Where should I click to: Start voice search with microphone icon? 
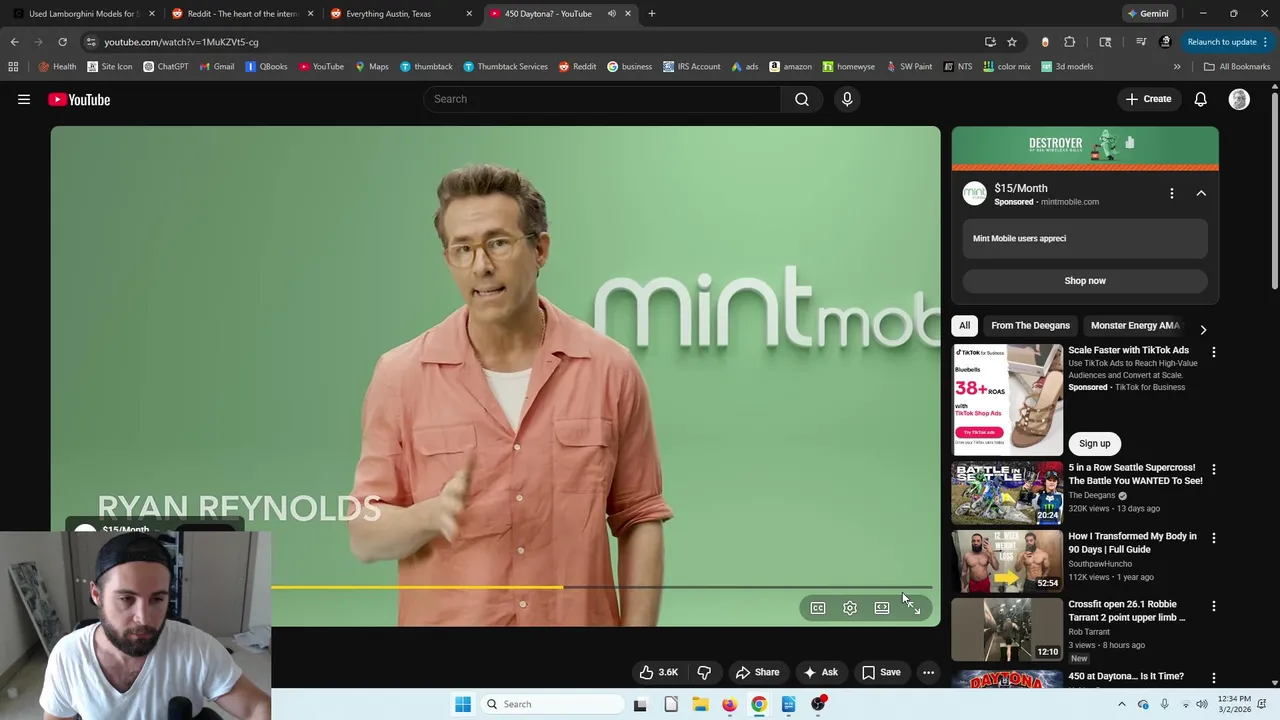[x=847, y=99]
